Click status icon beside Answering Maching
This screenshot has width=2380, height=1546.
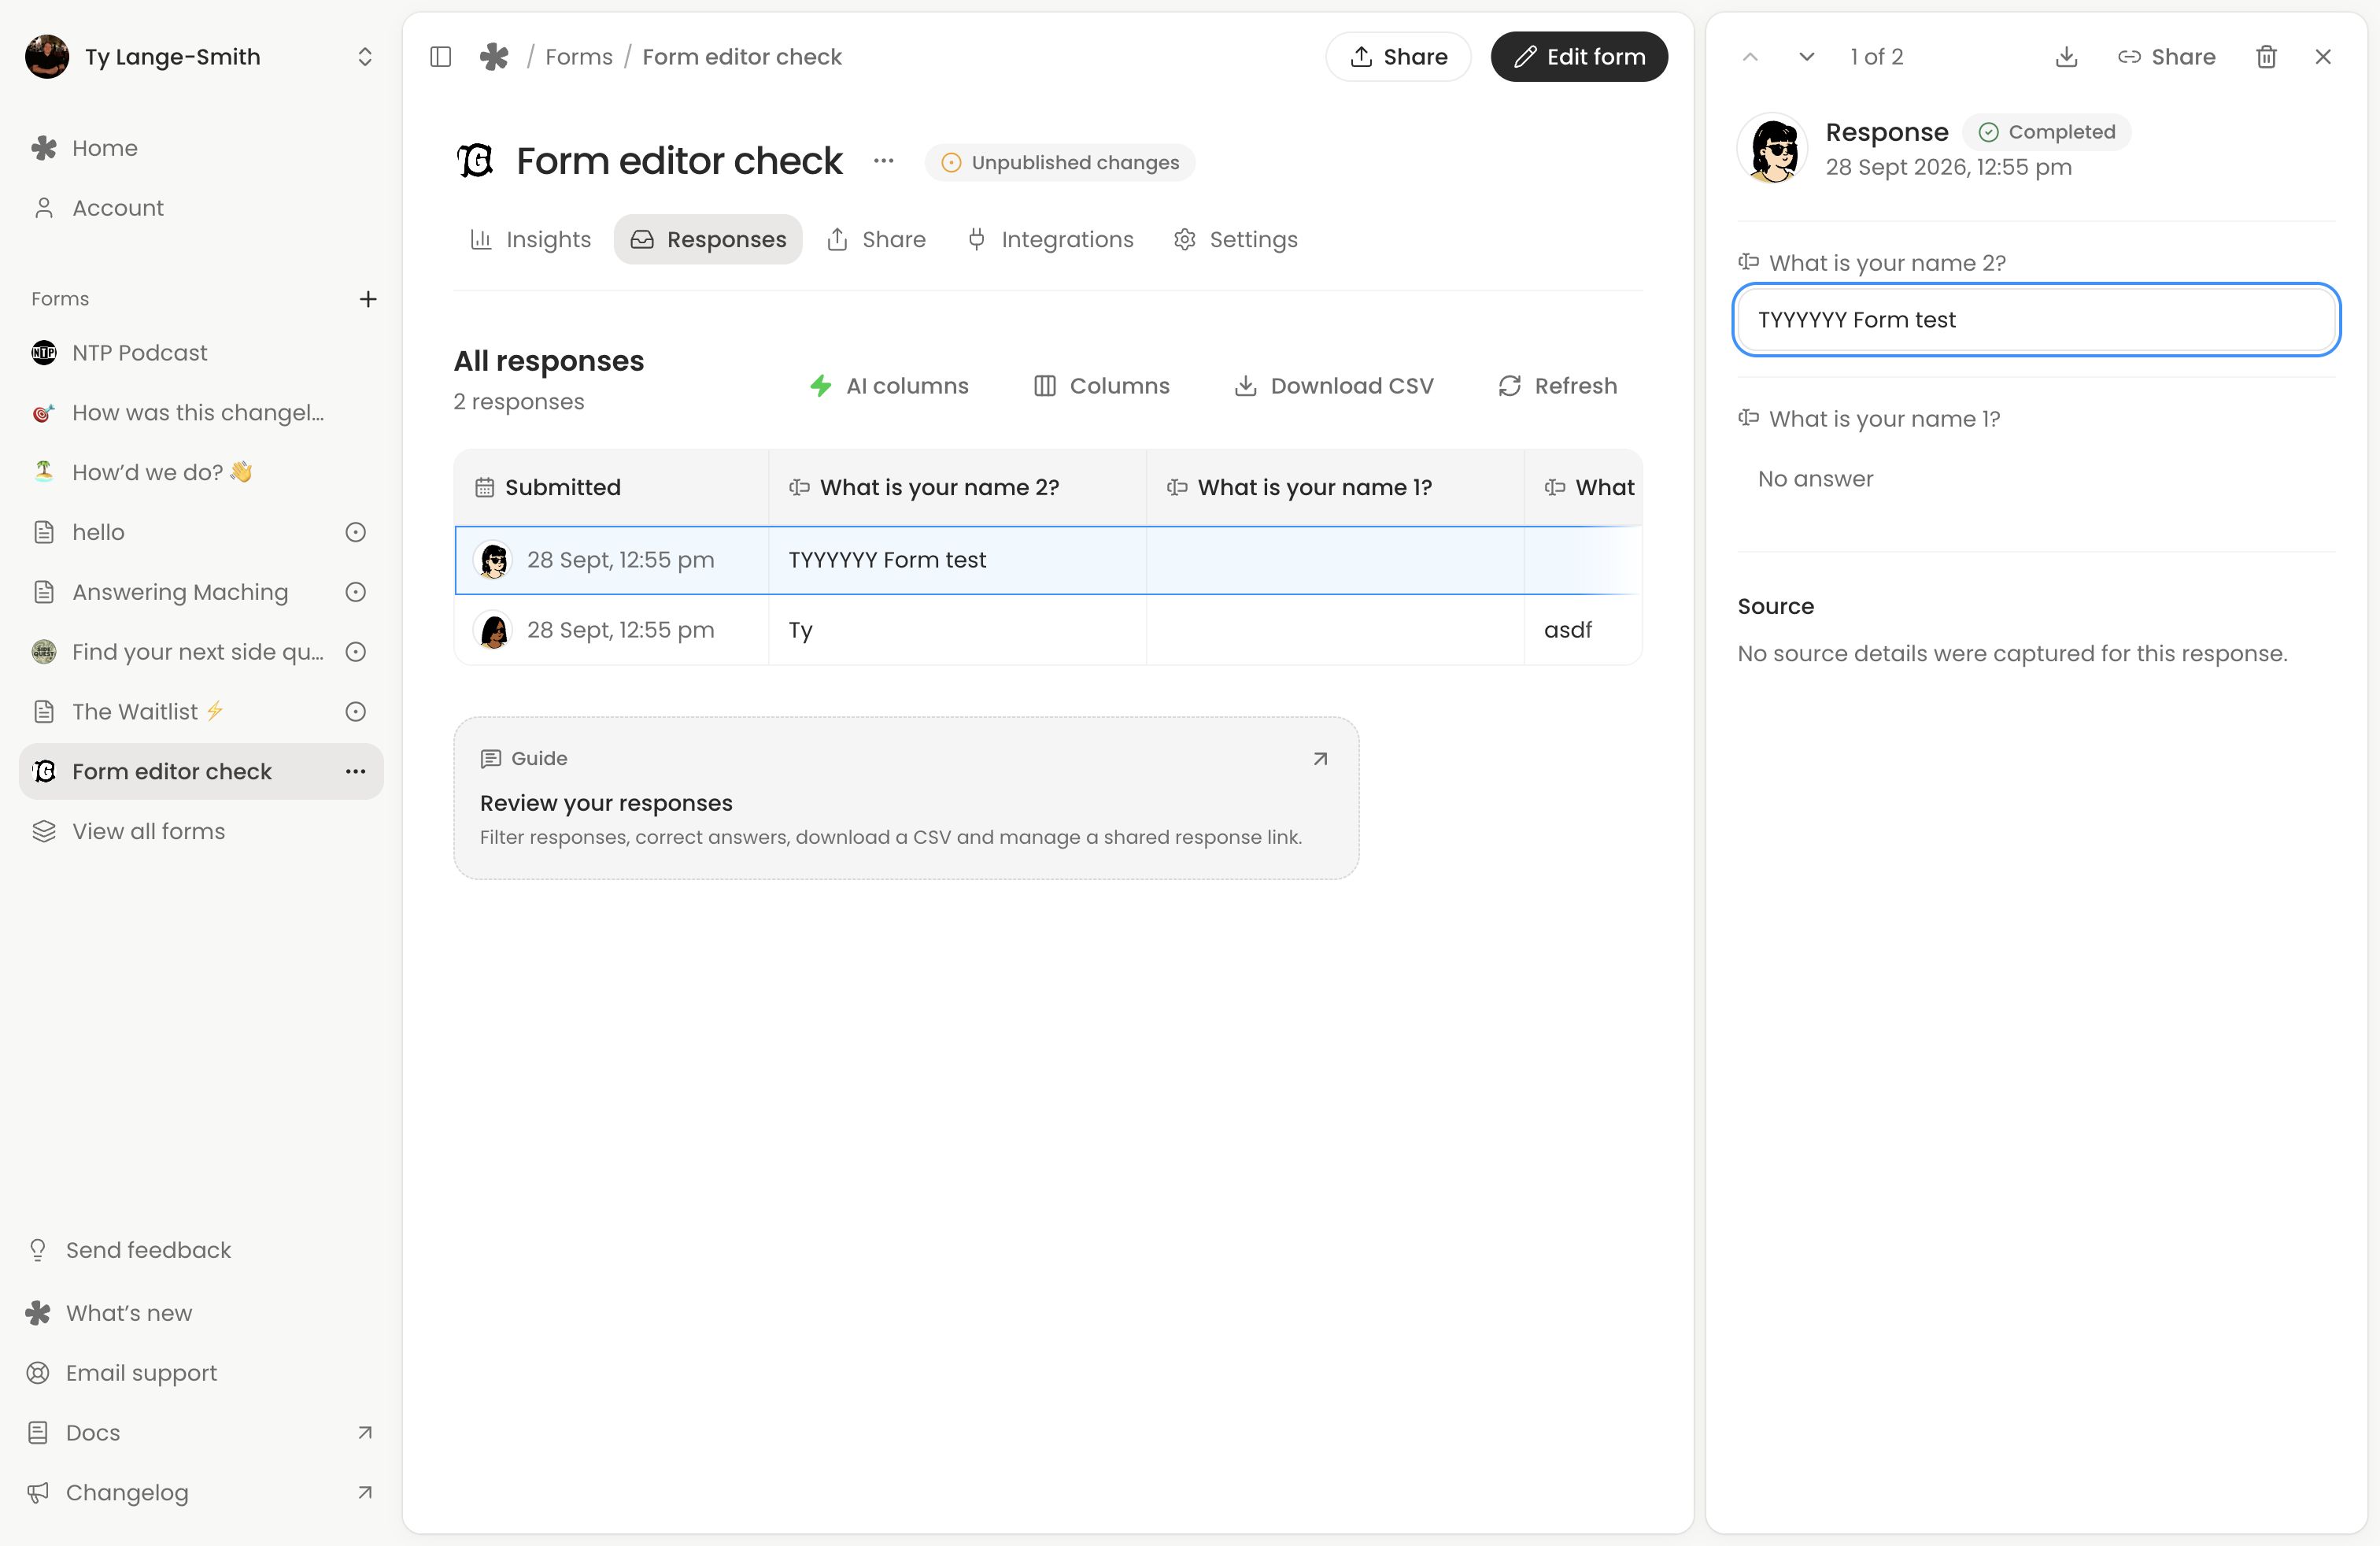pos(355,592)
